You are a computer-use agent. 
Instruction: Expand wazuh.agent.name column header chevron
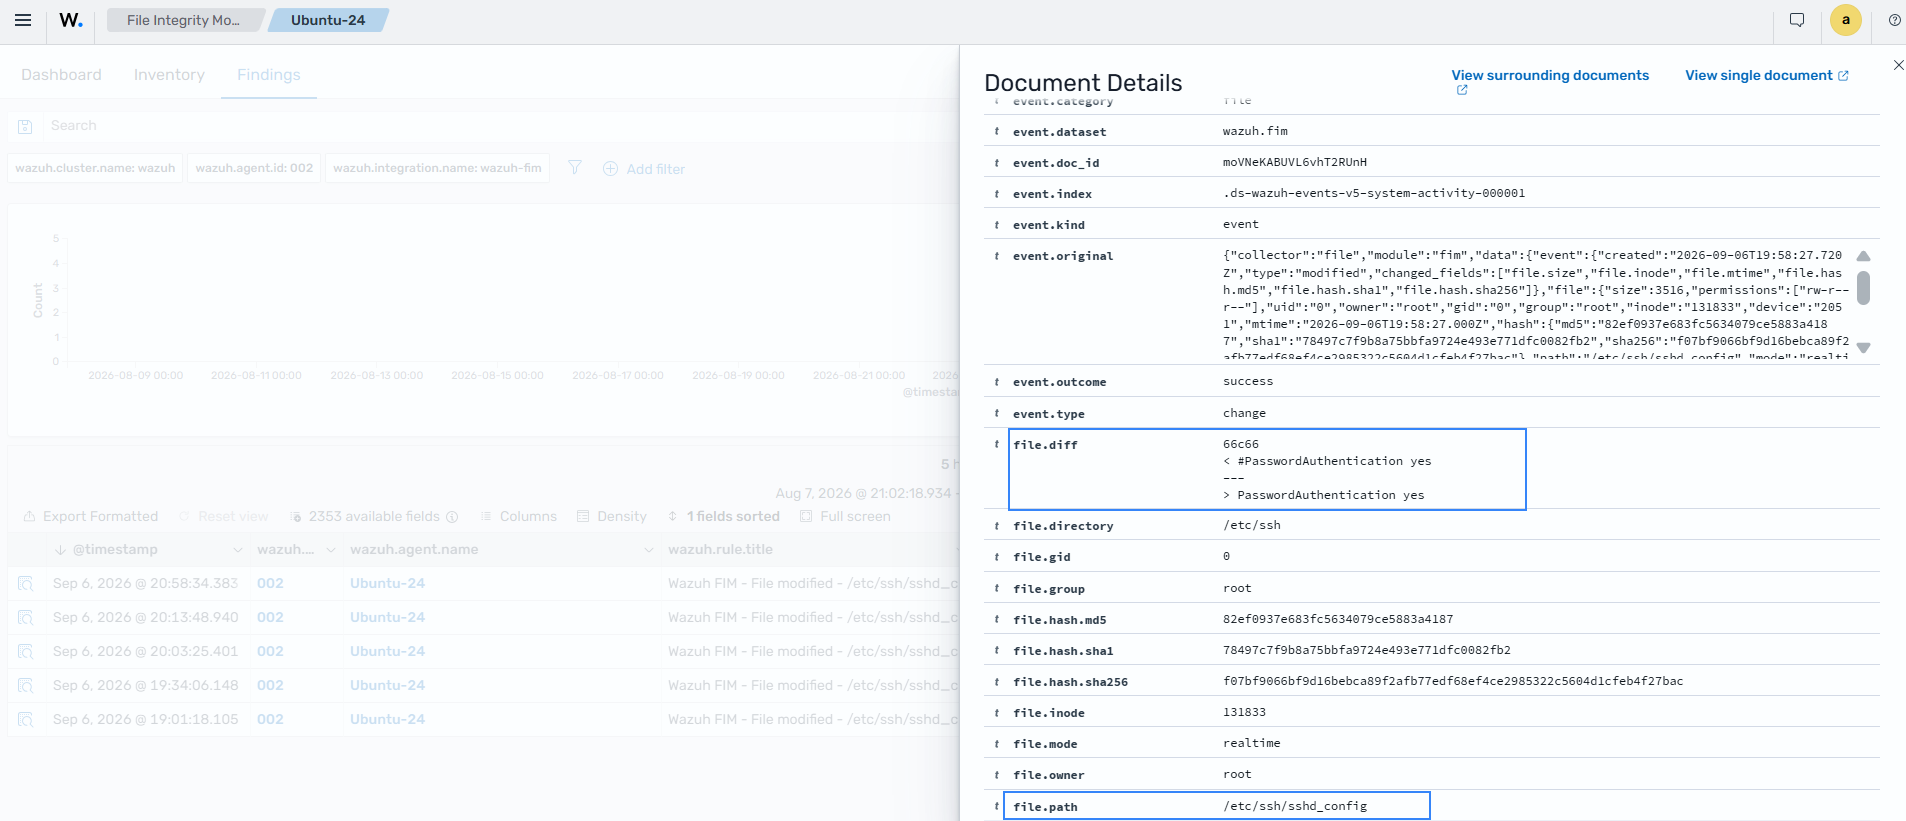[648, 550]
